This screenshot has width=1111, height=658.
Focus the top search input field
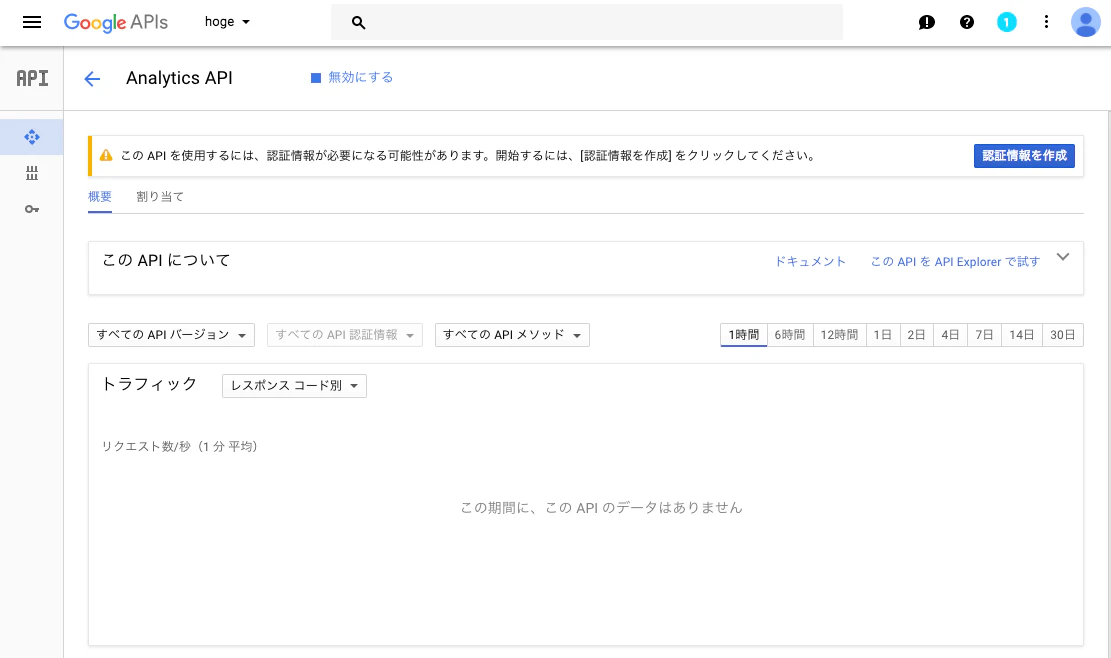(587, 22)
